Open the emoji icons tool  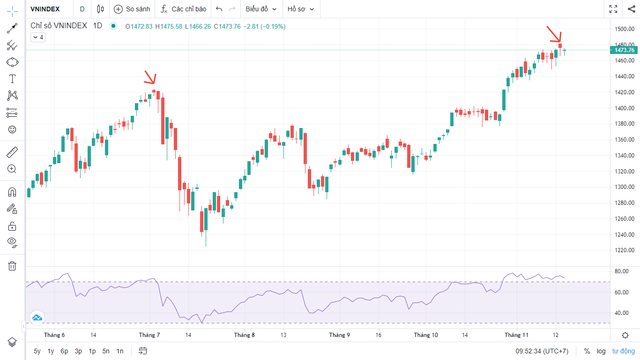[x=12, y=129]
